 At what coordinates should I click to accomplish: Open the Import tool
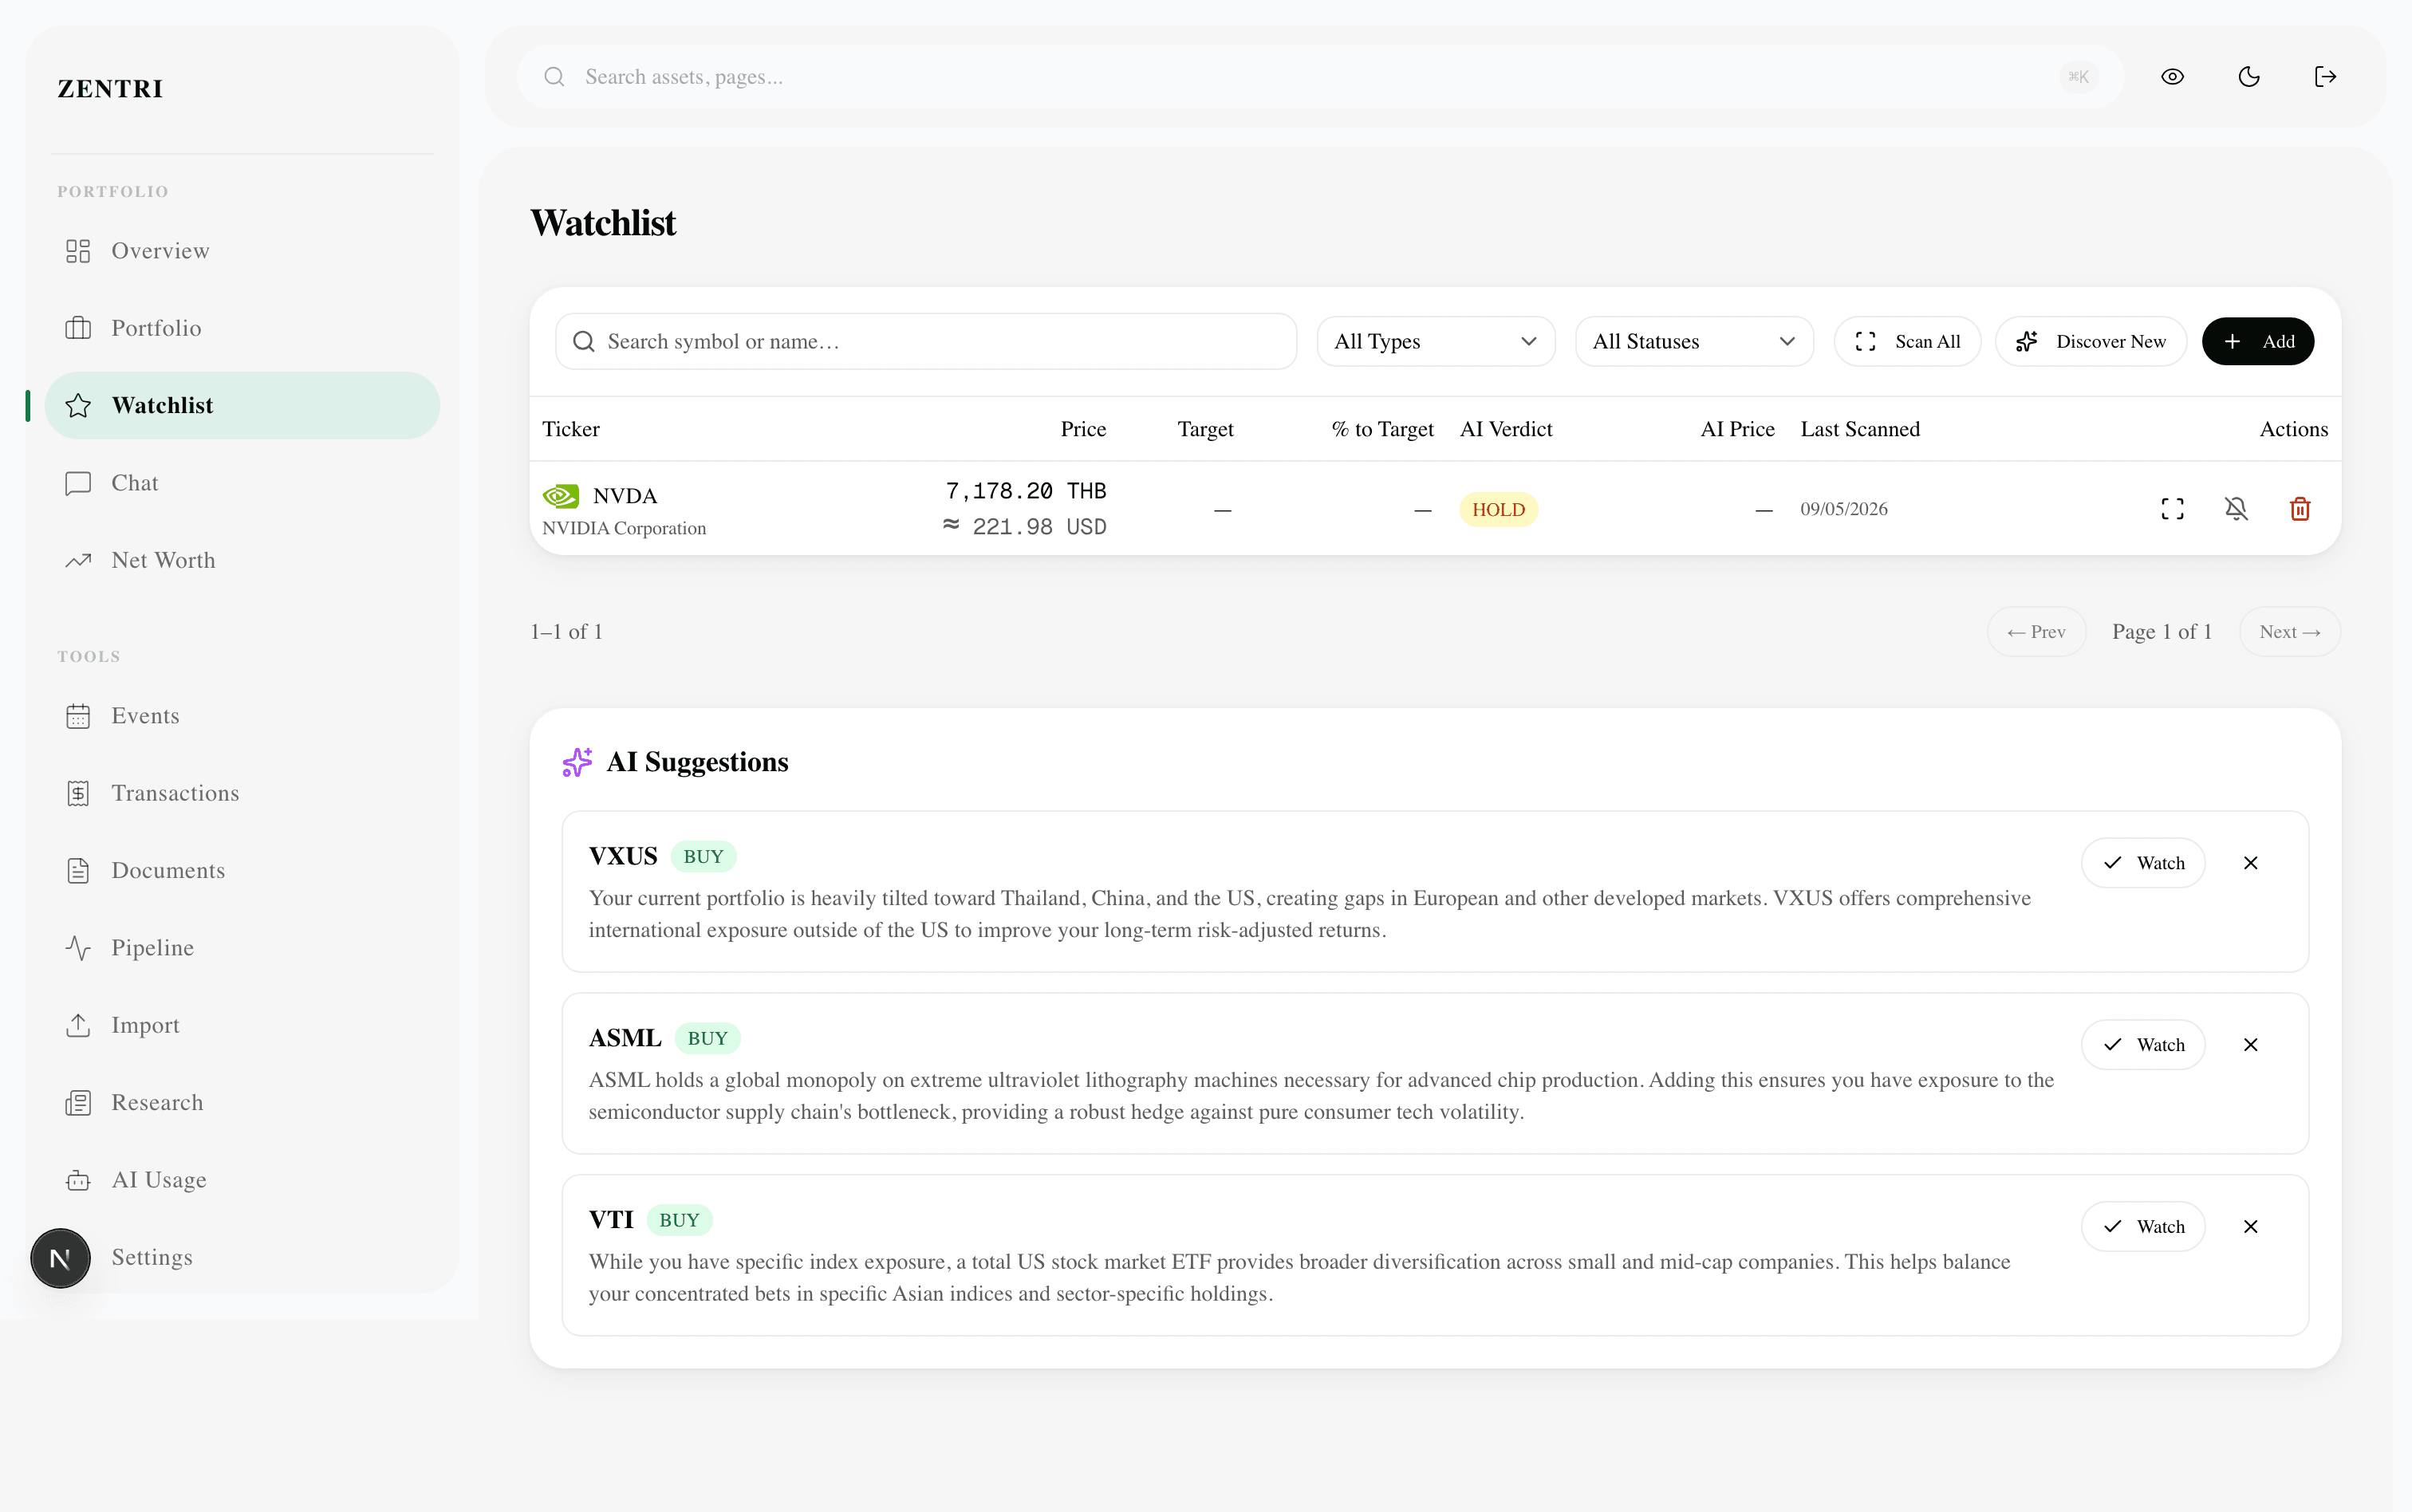click(x=243, y=1025)
